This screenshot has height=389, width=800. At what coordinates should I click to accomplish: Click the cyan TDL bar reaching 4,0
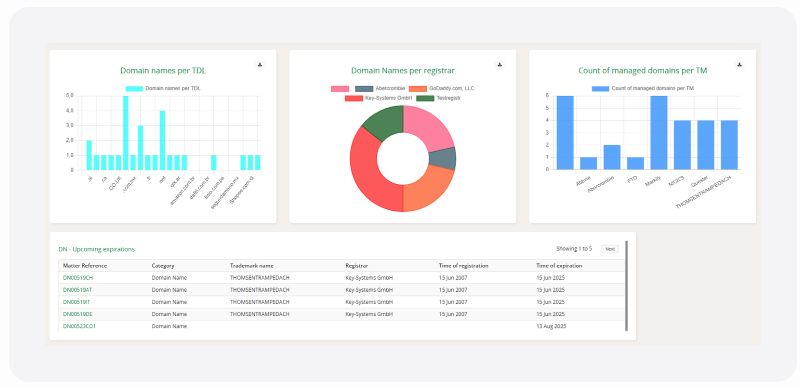(x=162, y=140)
